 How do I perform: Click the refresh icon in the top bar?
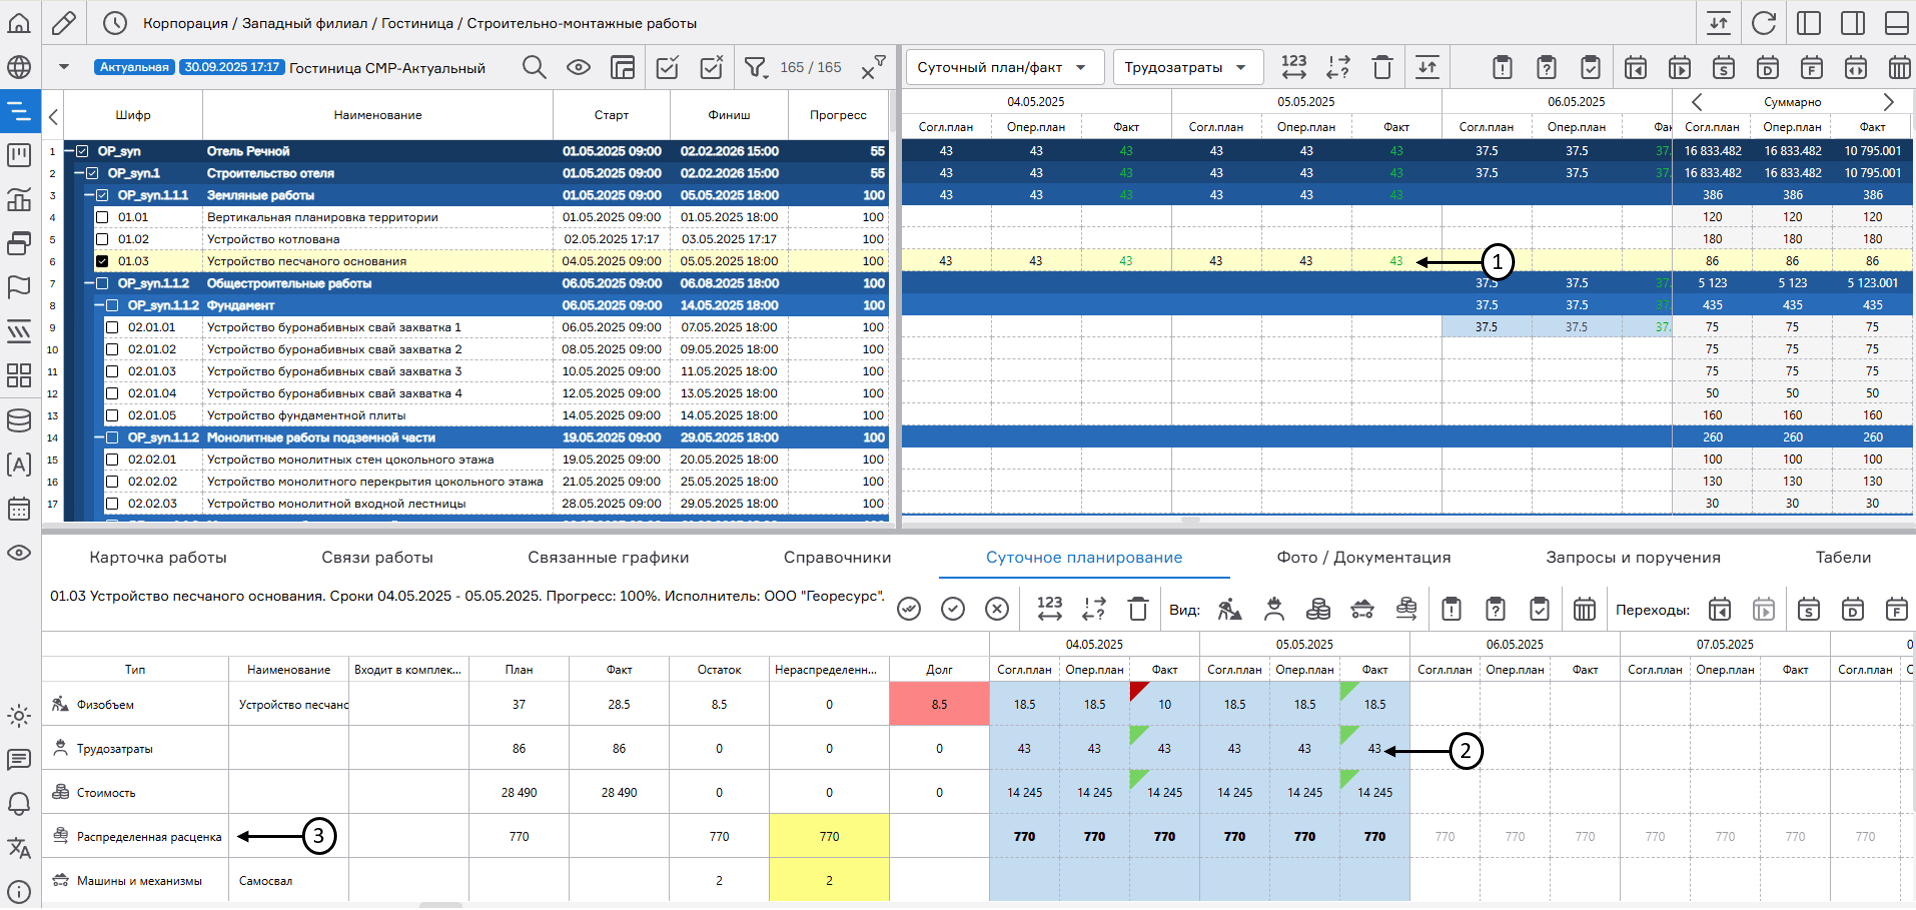coord(1764,22)
